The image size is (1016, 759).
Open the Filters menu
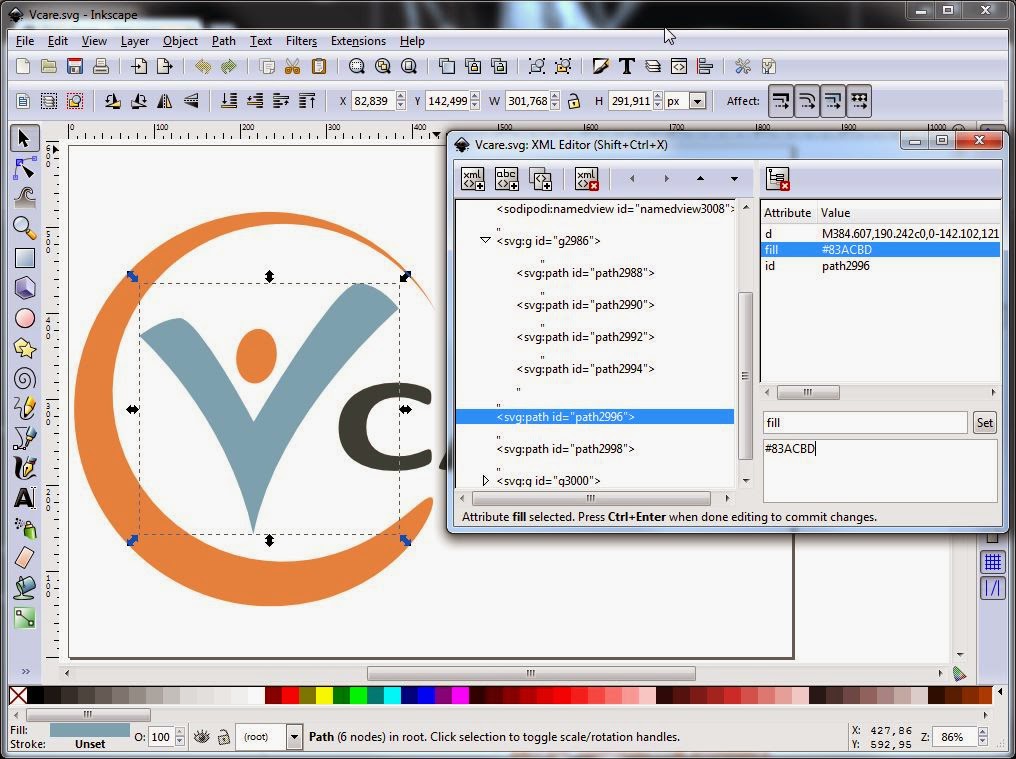click(301, 41)
